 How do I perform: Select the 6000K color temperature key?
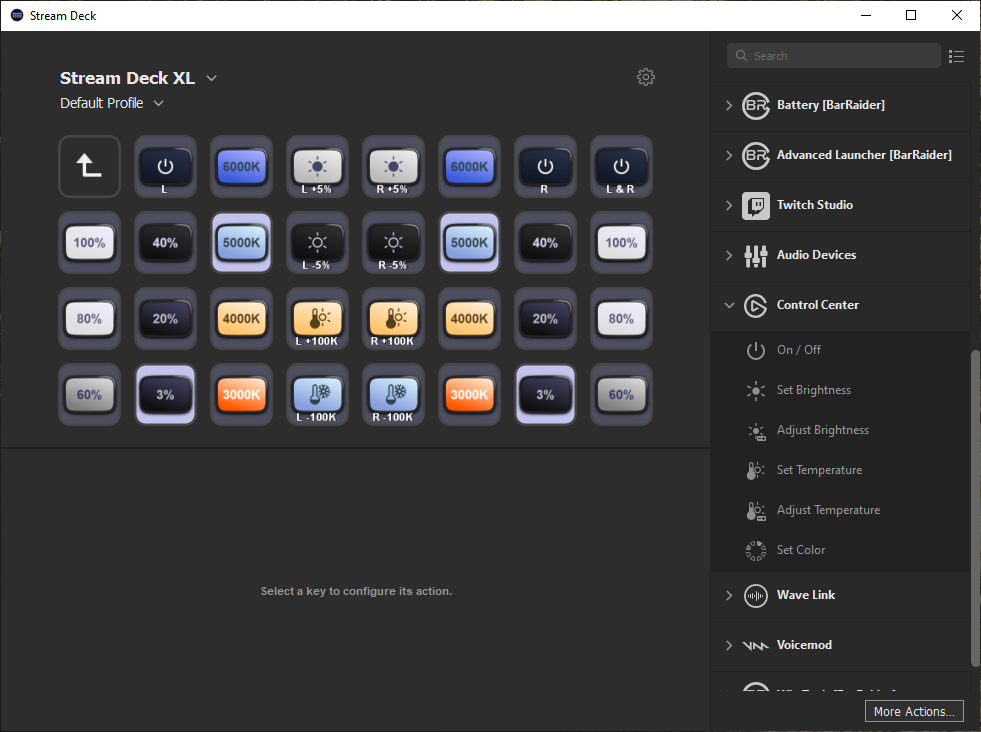click(241, 167)
